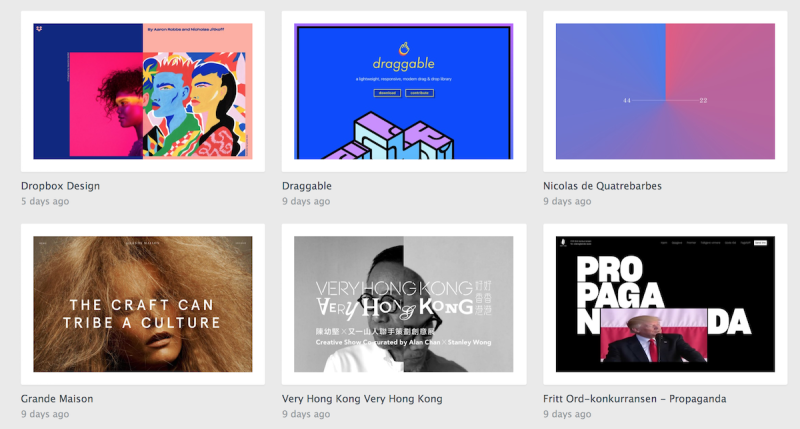Screen dimensions: 800x429
Task: Click the '5 days ago' timestamp
Action: (45, 201)
